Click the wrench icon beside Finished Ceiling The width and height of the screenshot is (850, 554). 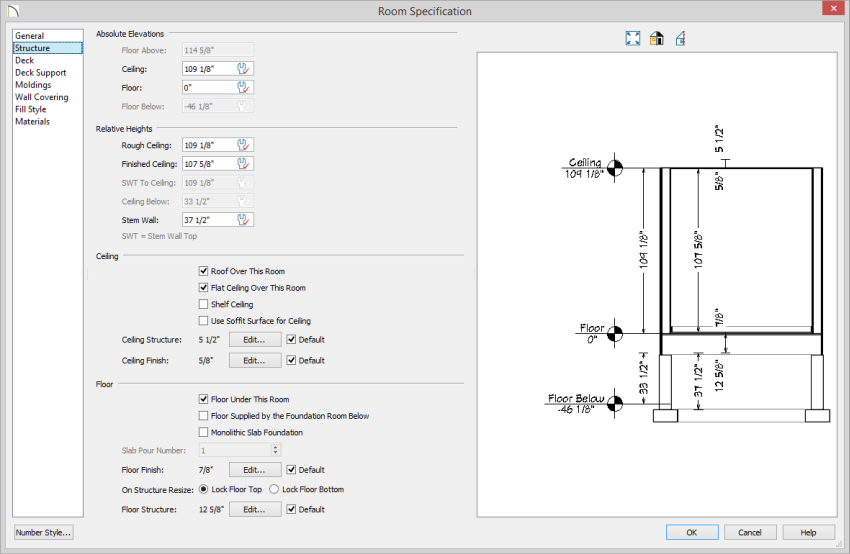point(243,164)
